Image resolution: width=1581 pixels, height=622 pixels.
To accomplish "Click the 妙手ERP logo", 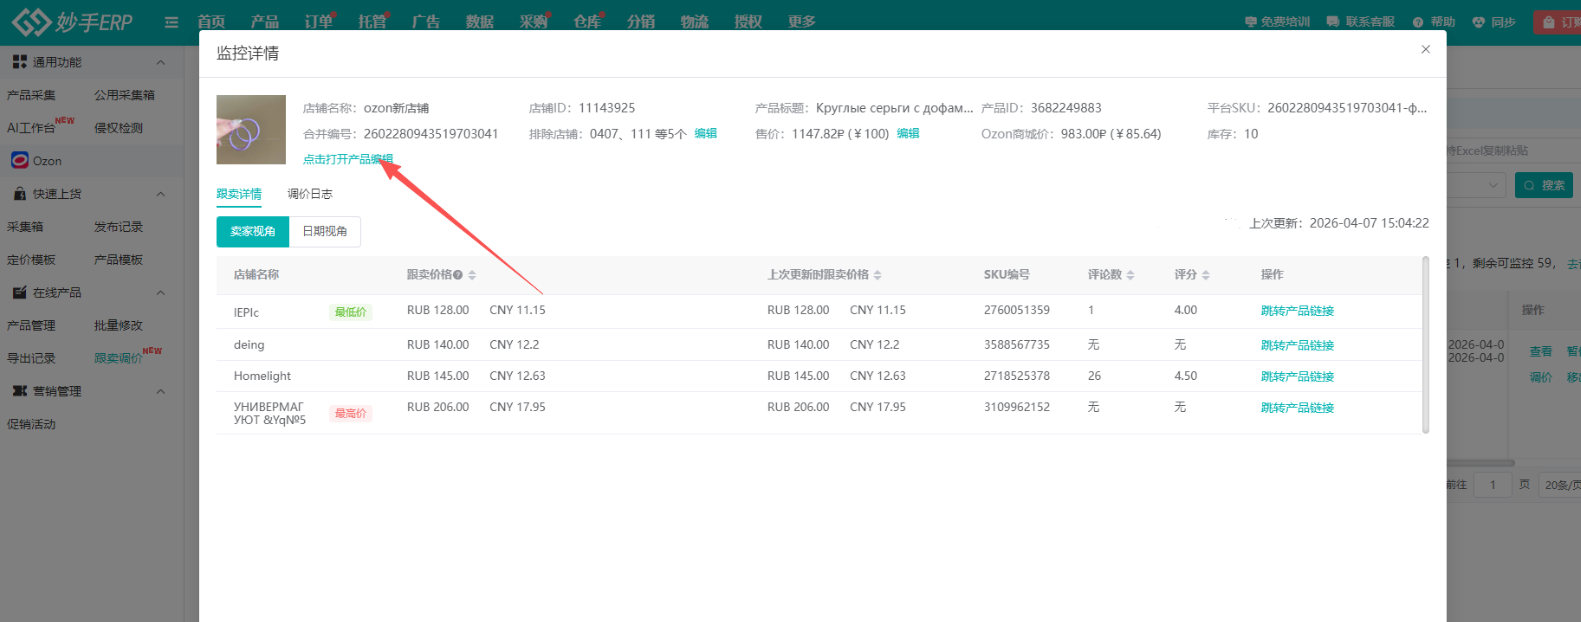I will click(x=72, y=21).
